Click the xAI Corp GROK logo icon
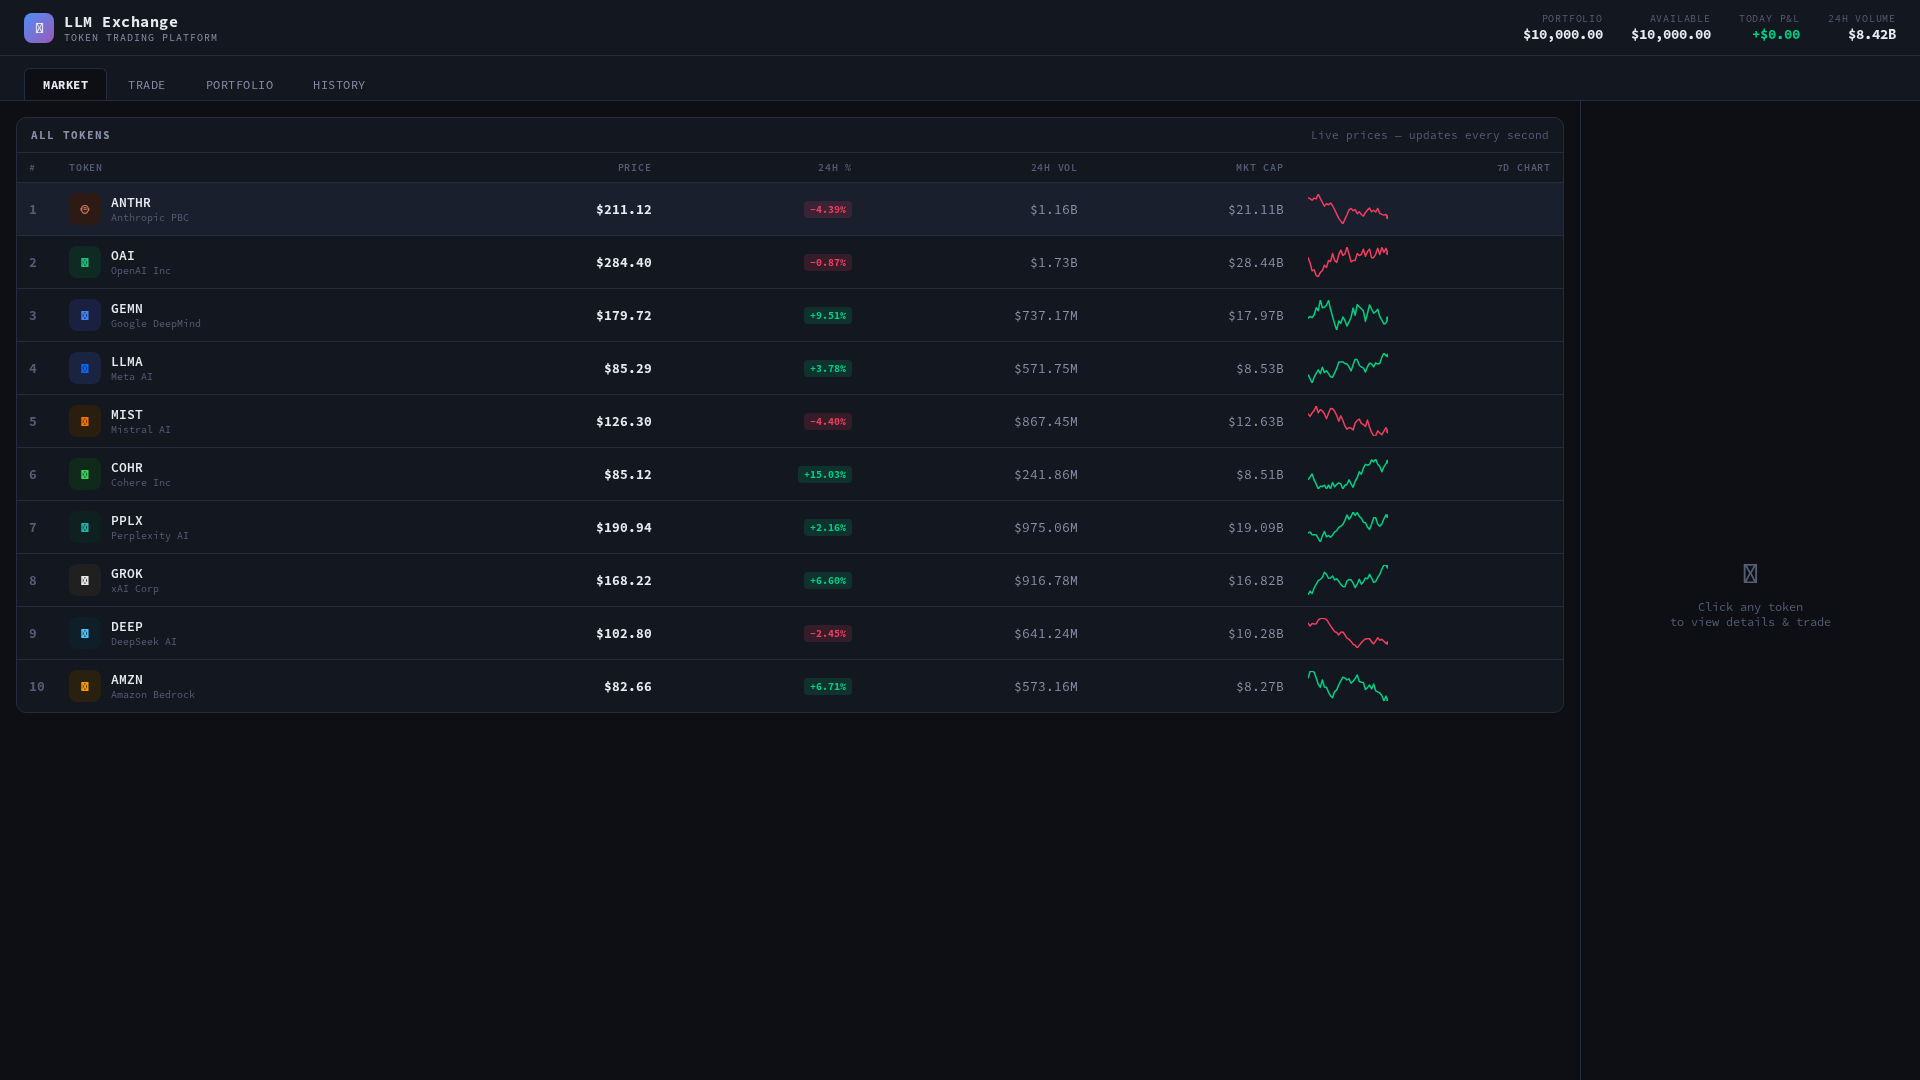This screenshot has height=1080, width=1920. [x=84, y=580]
